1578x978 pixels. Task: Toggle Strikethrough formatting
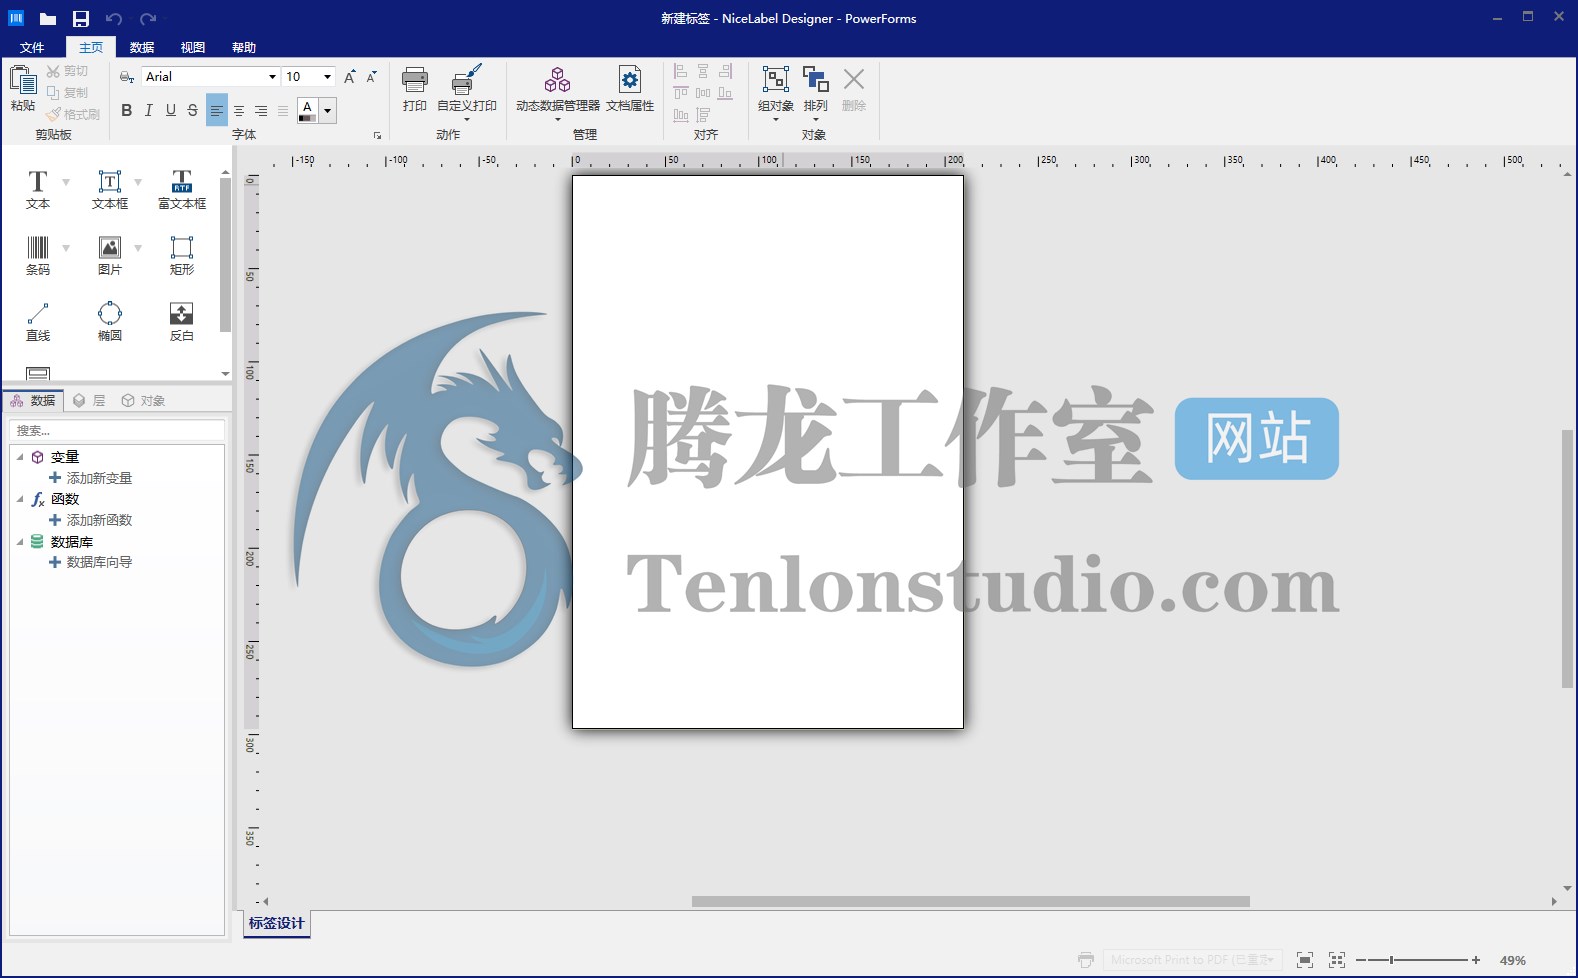tap(193, 110)
